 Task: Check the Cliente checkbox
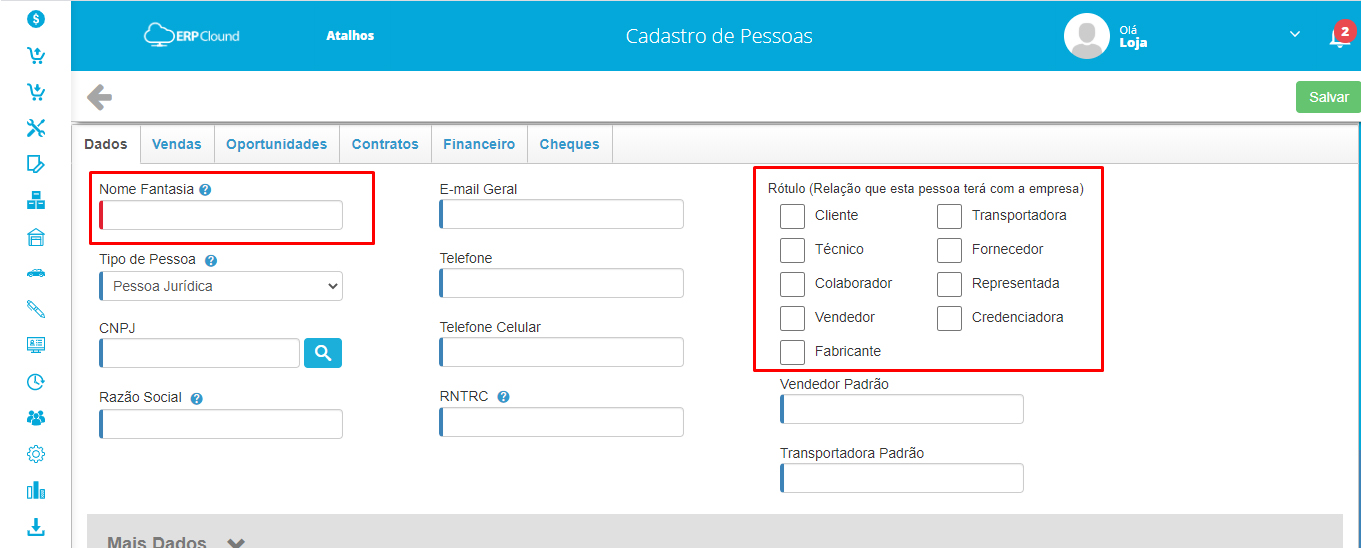(792, 216)
